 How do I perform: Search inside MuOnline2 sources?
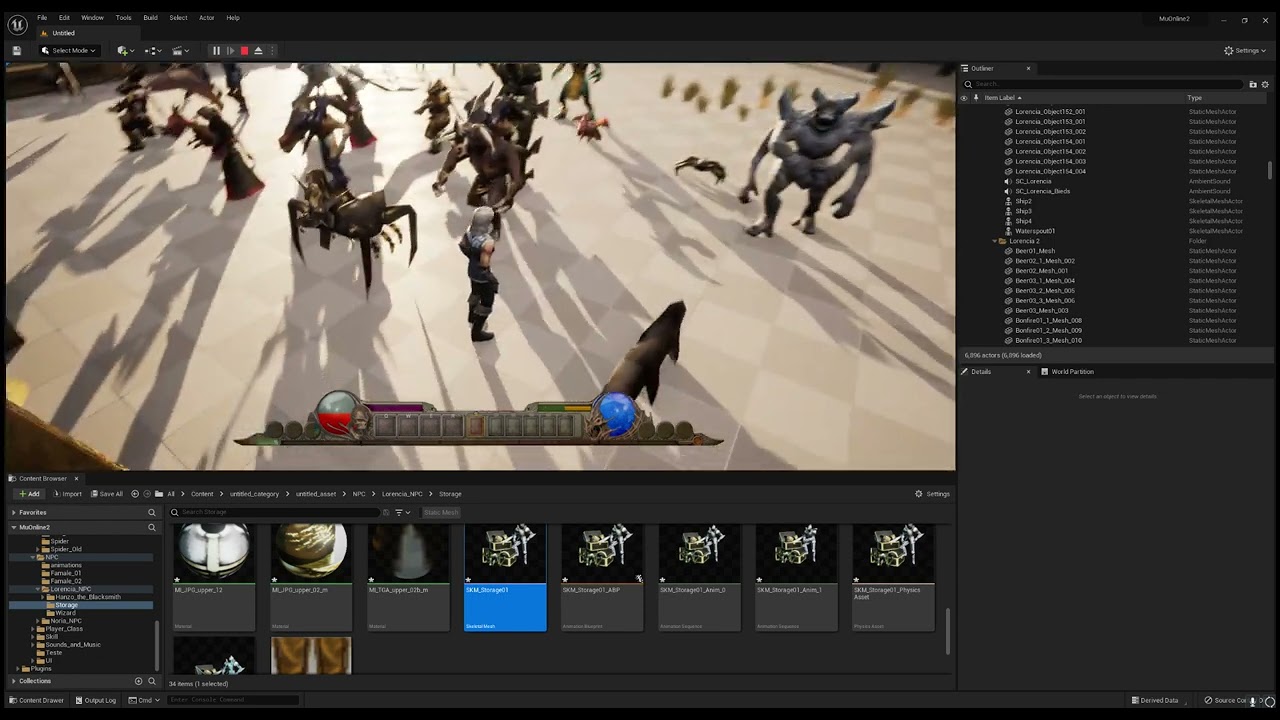tap(152, 527)
